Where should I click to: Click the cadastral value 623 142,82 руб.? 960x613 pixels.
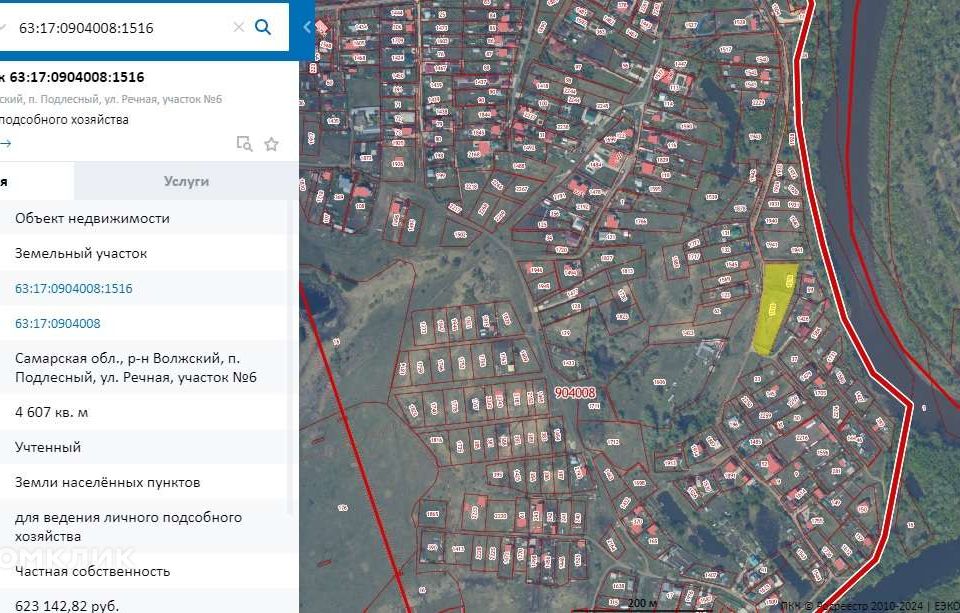(x=67, y=605)
